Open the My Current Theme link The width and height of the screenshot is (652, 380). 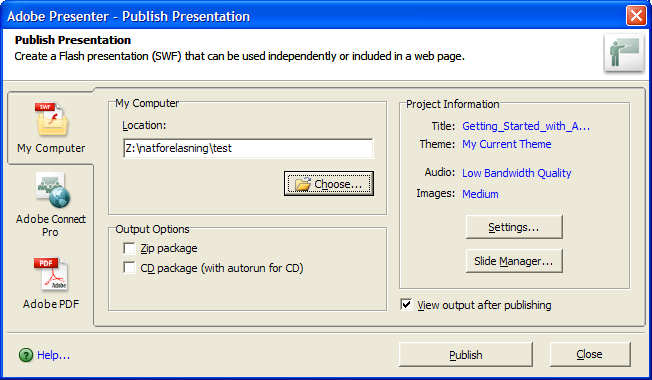pyautogui.click(x=506, y=144)
